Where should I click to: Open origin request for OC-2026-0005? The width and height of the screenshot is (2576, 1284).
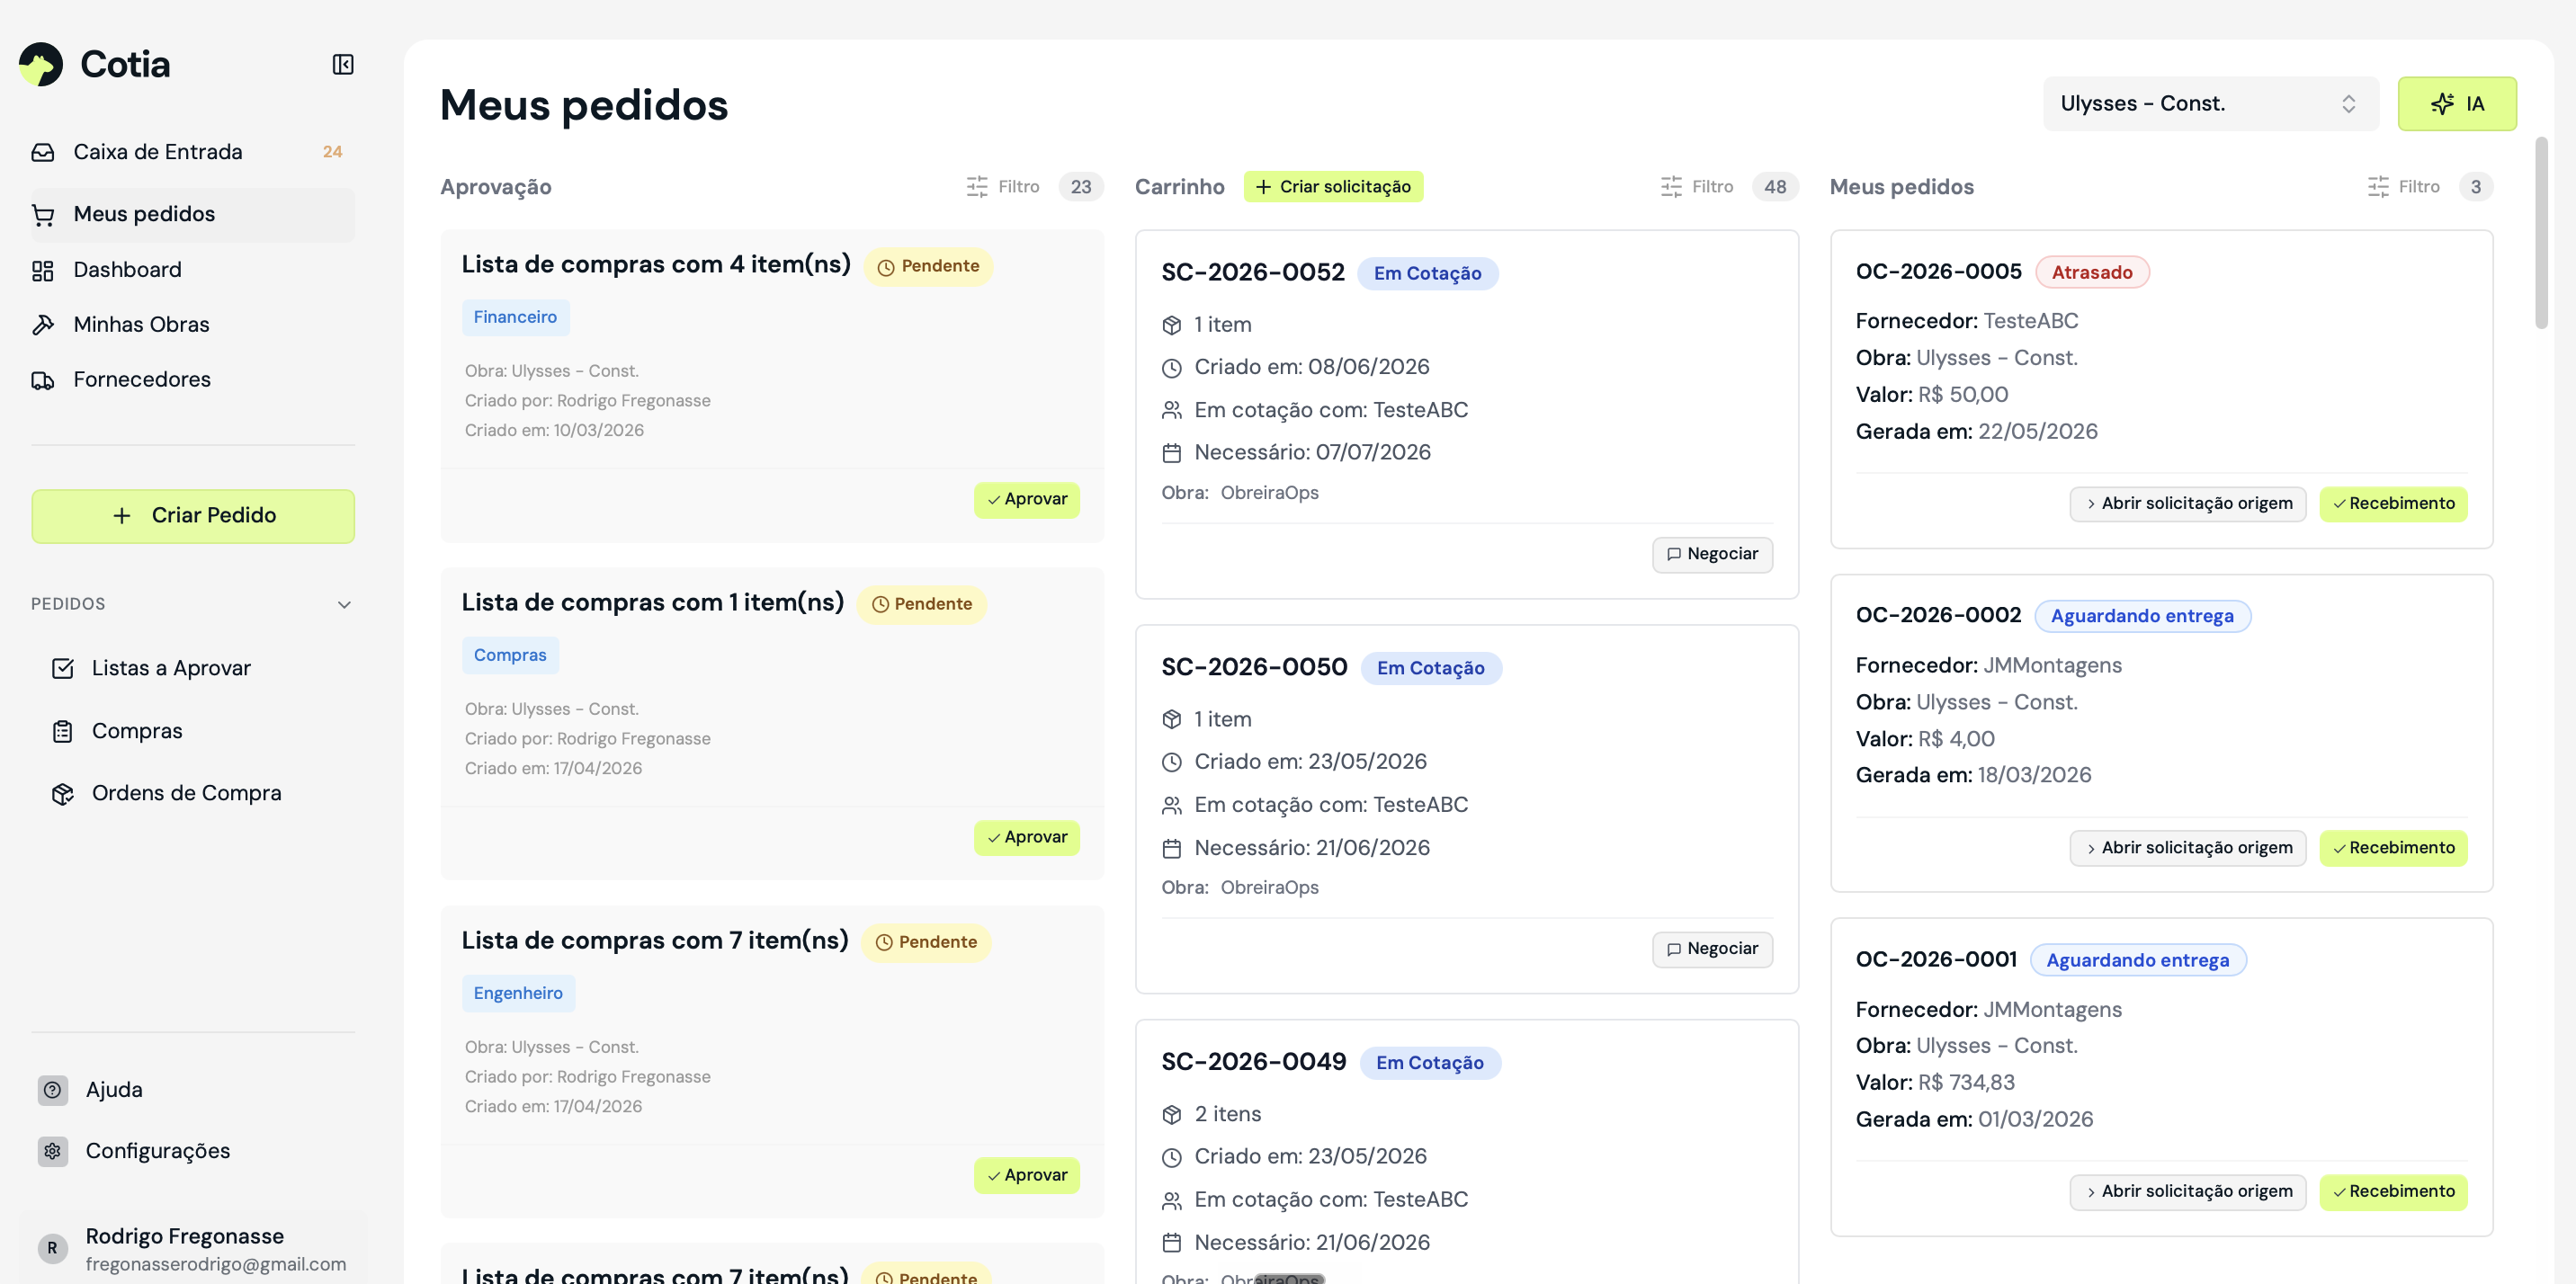pos(2187,504)
